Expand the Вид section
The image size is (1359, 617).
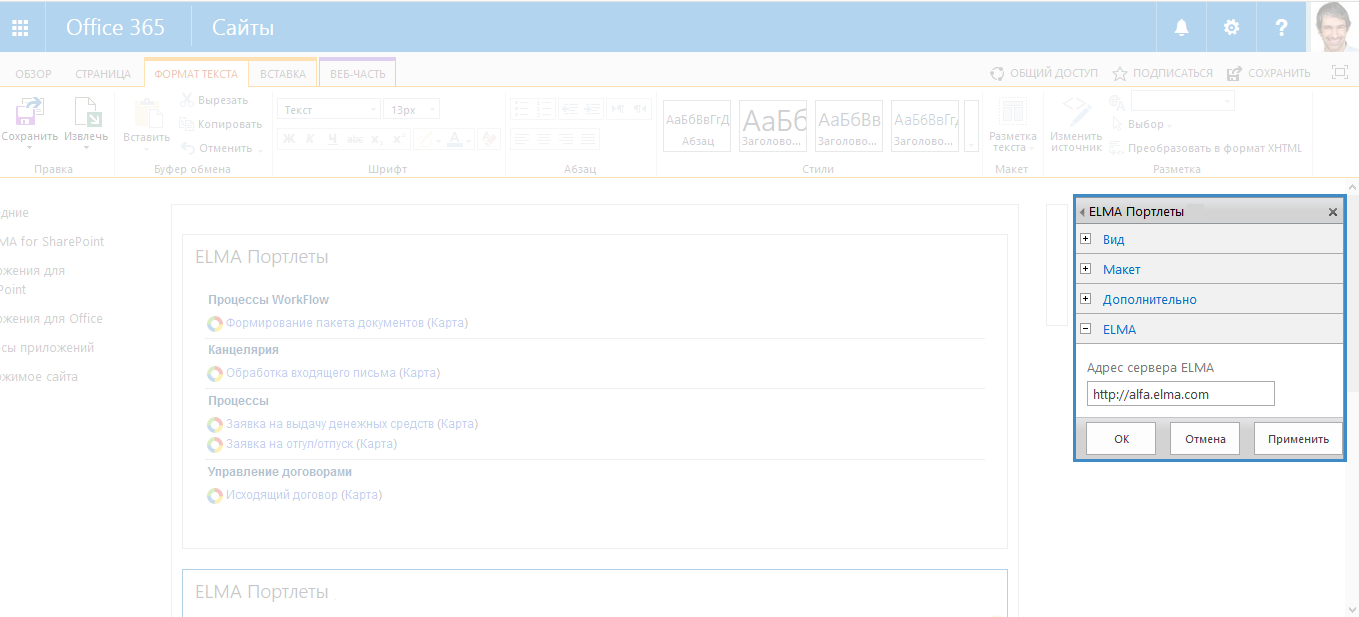click(x=1086, y=239)
